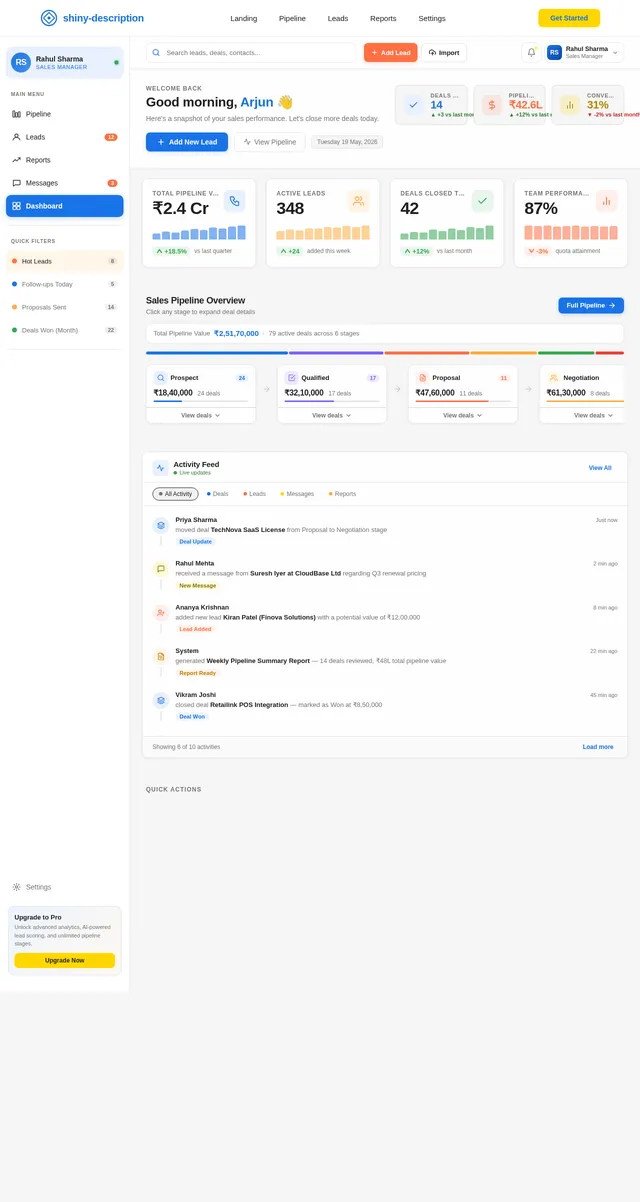The height and width of the screenshot is (1202, 640).
Task: Select the All Activity feed filter
Action: point(175,494)
